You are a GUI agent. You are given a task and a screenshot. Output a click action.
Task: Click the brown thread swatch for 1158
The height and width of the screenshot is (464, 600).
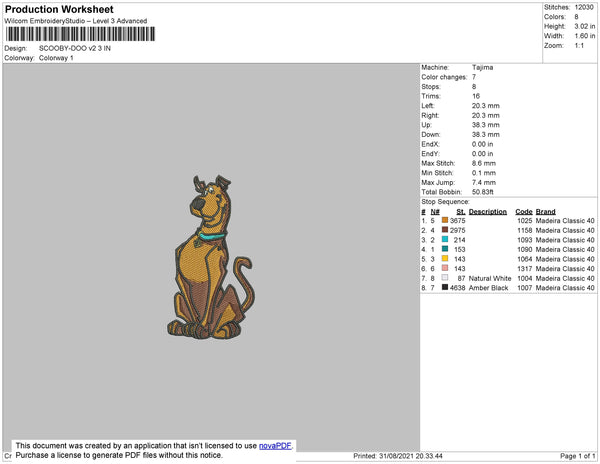(445, 230)
